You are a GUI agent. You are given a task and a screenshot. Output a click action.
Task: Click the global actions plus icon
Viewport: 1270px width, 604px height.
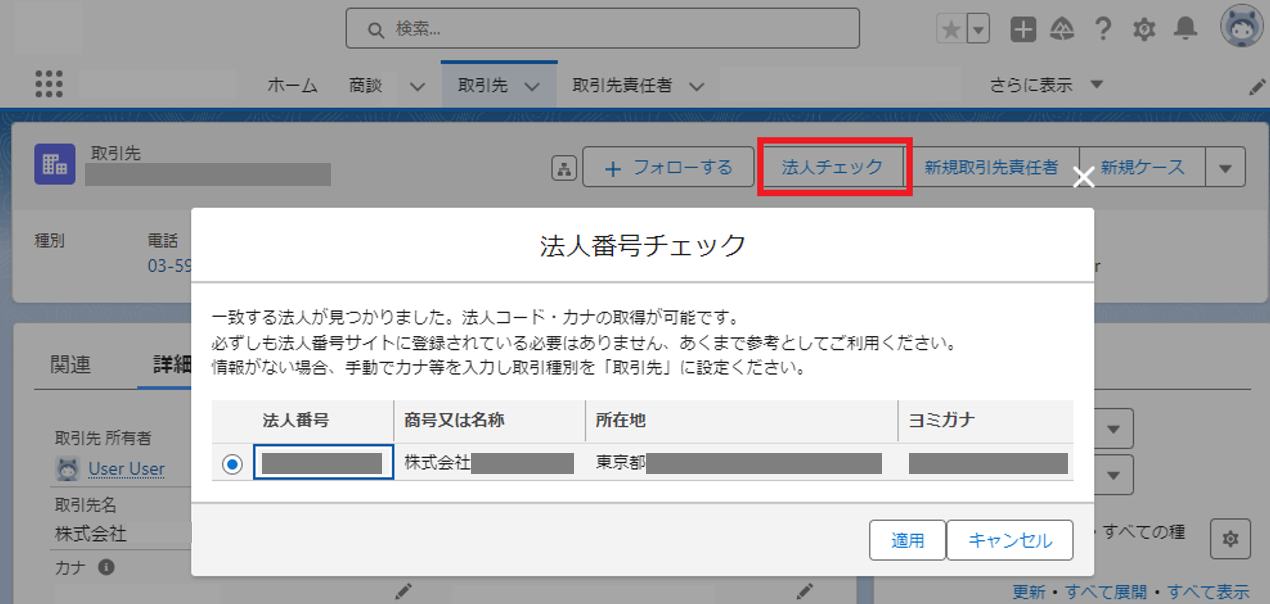coord(1022,30)
